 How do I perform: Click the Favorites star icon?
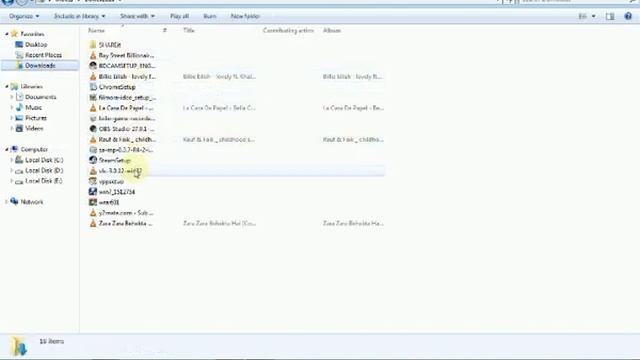click(14, 33)
